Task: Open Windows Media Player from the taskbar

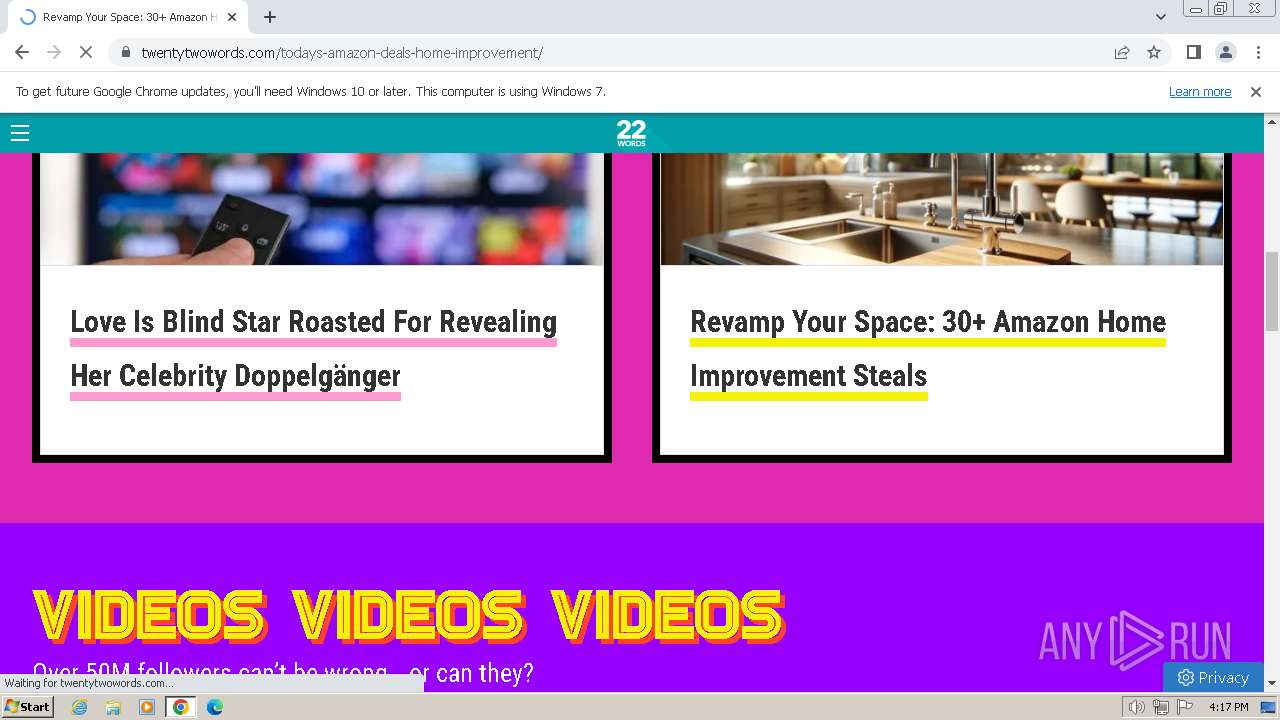Action: pyautogui.click(x=147, y=707)
